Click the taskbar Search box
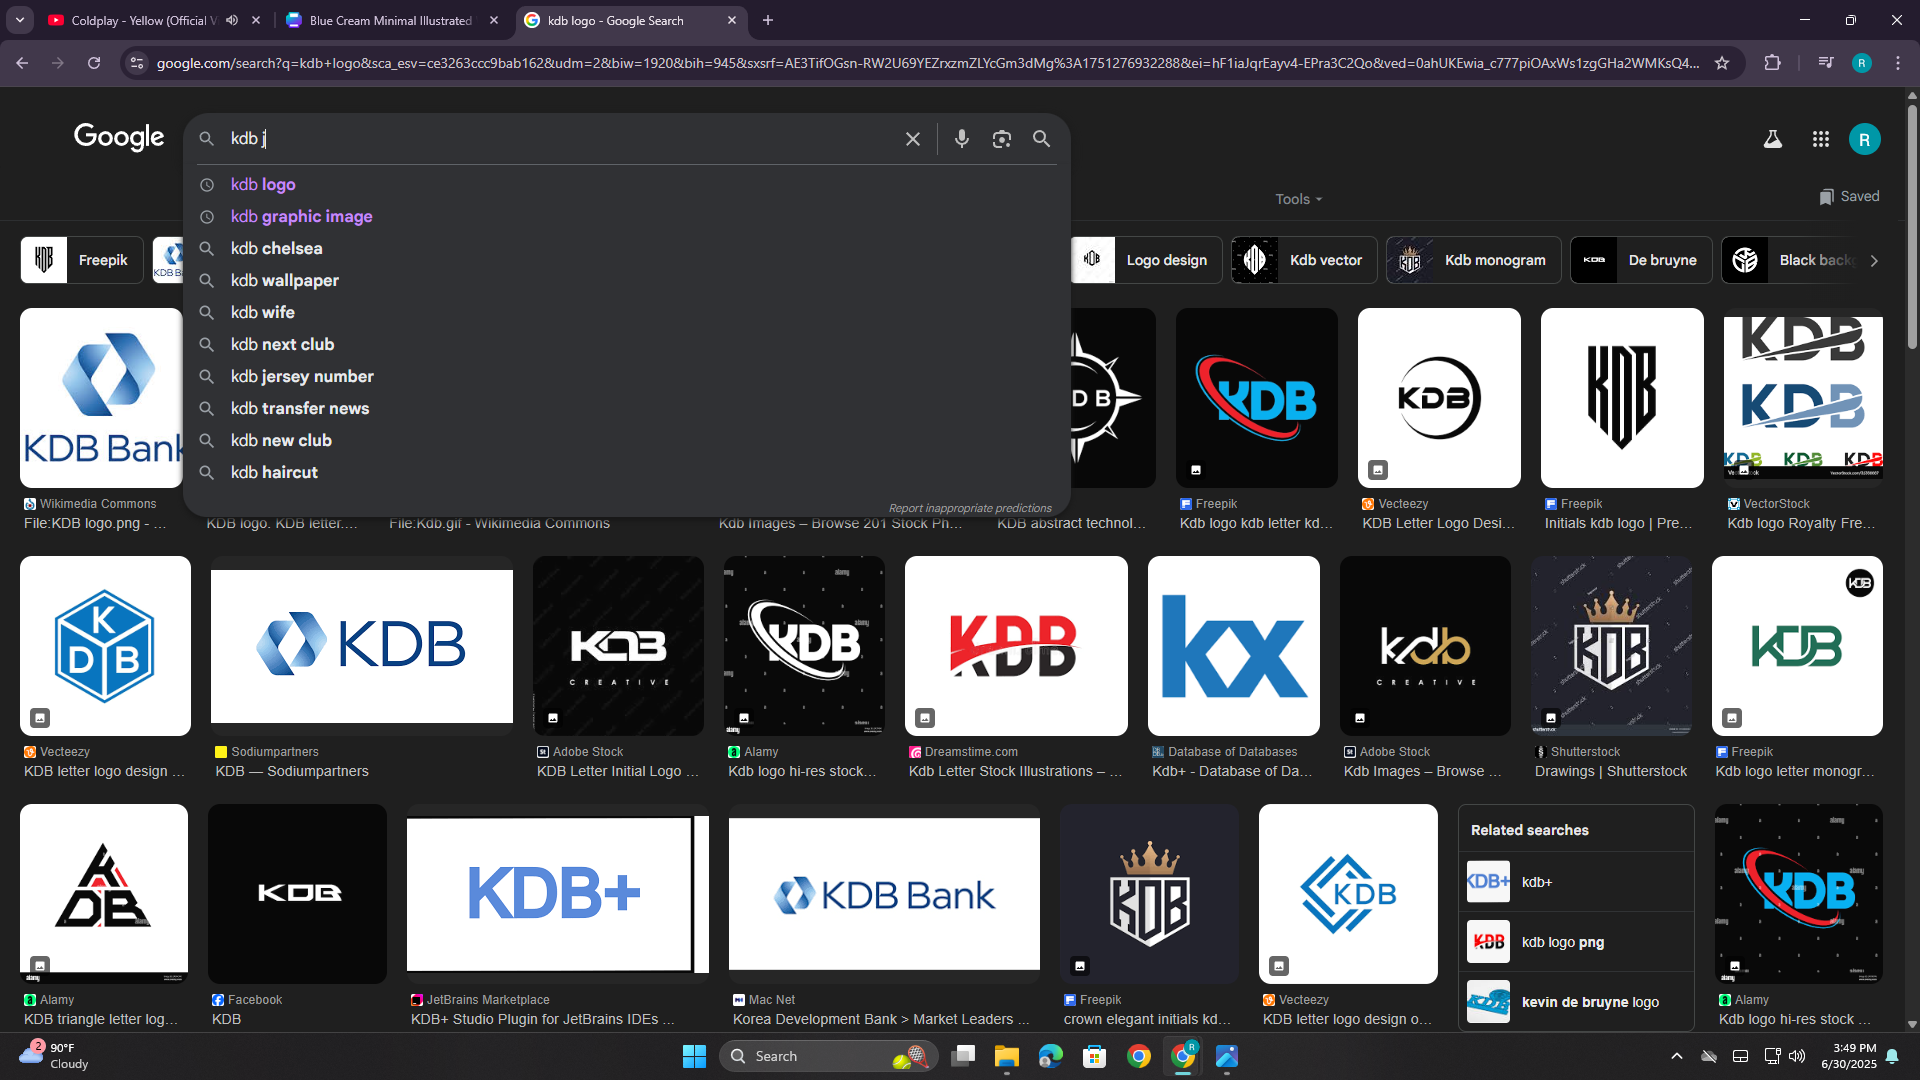Screen dimensions: 1920x1080 pos(829,1056)
